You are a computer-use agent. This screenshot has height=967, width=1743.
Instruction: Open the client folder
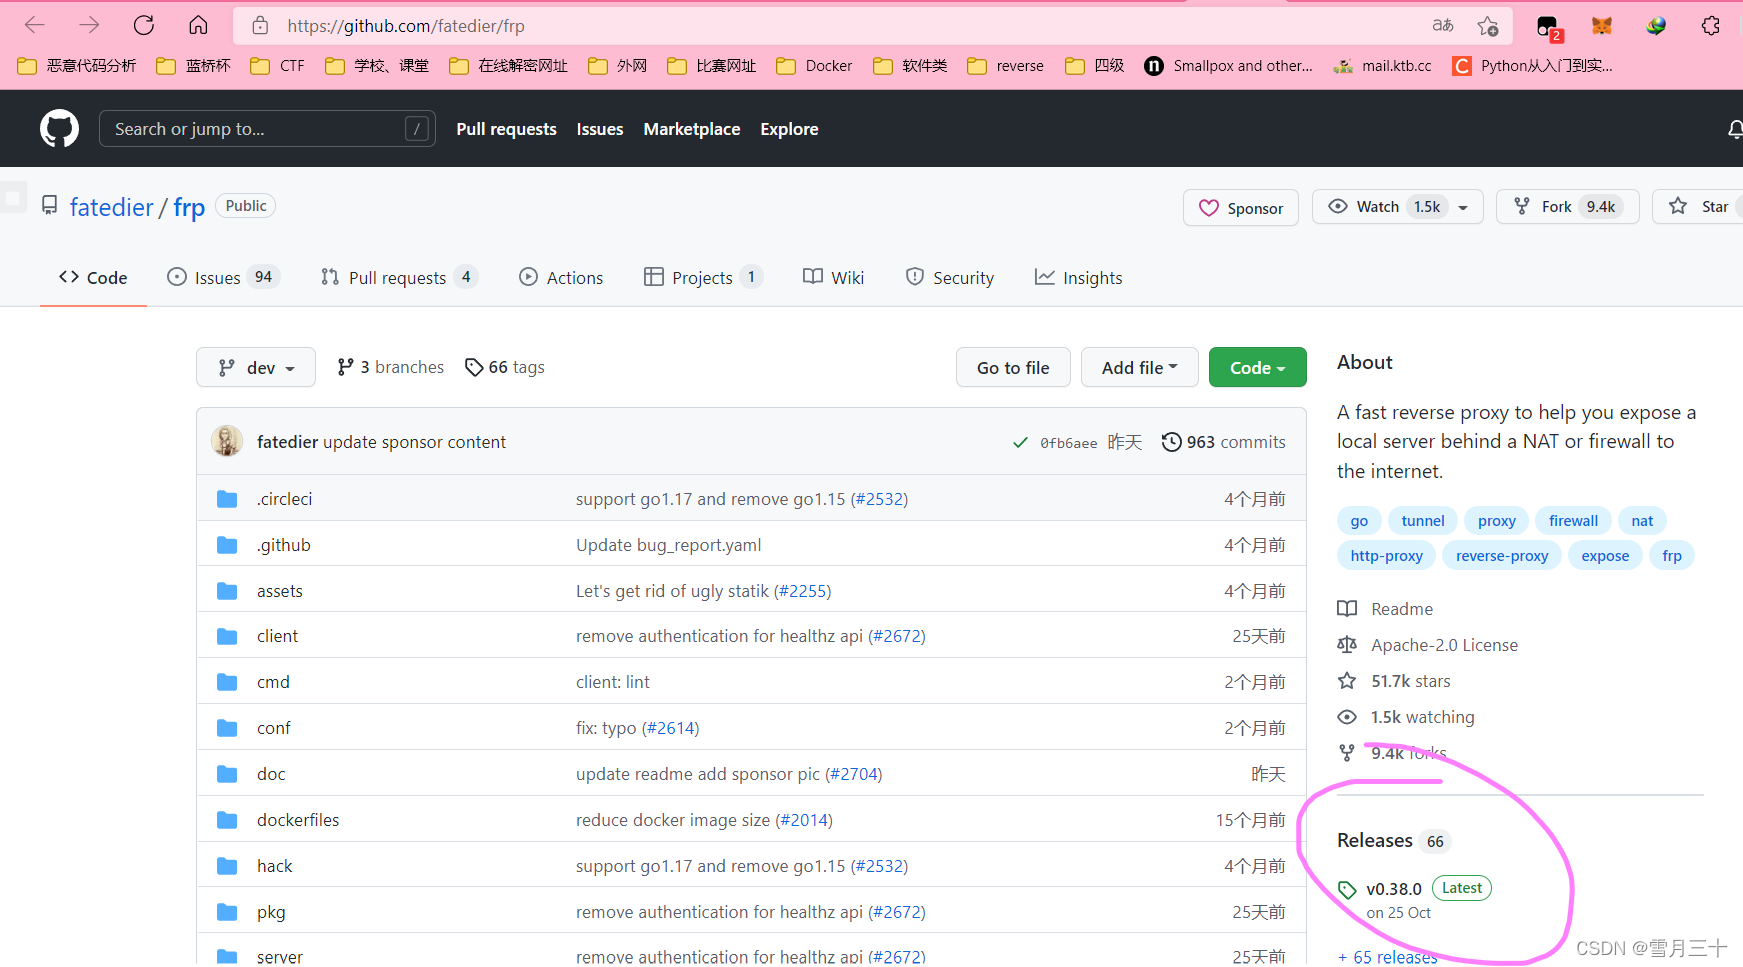tap(277, 636)
